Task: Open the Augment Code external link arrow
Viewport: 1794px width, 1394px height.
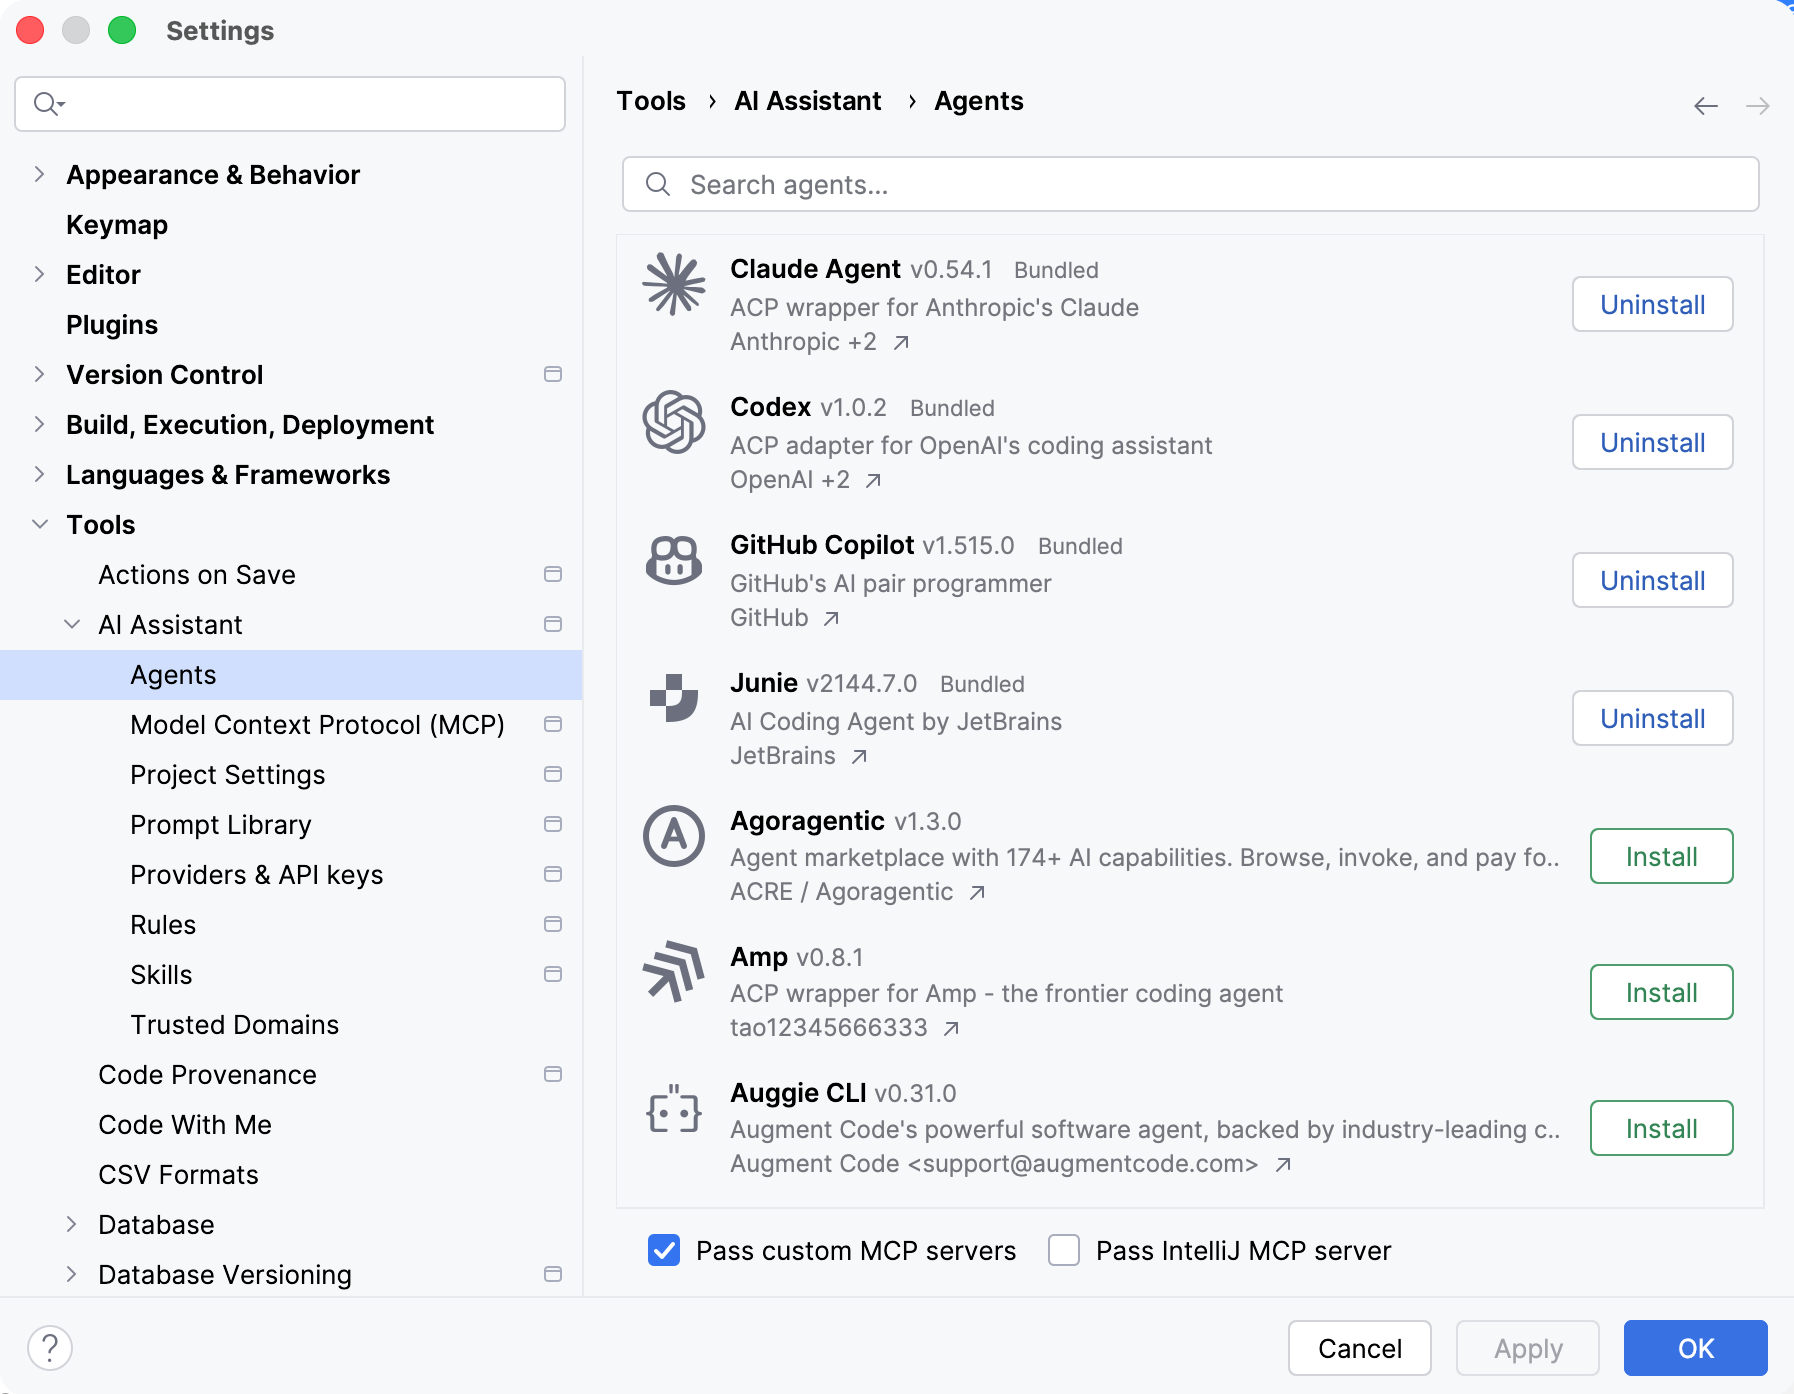Action: click(x=1283, y=1165)
